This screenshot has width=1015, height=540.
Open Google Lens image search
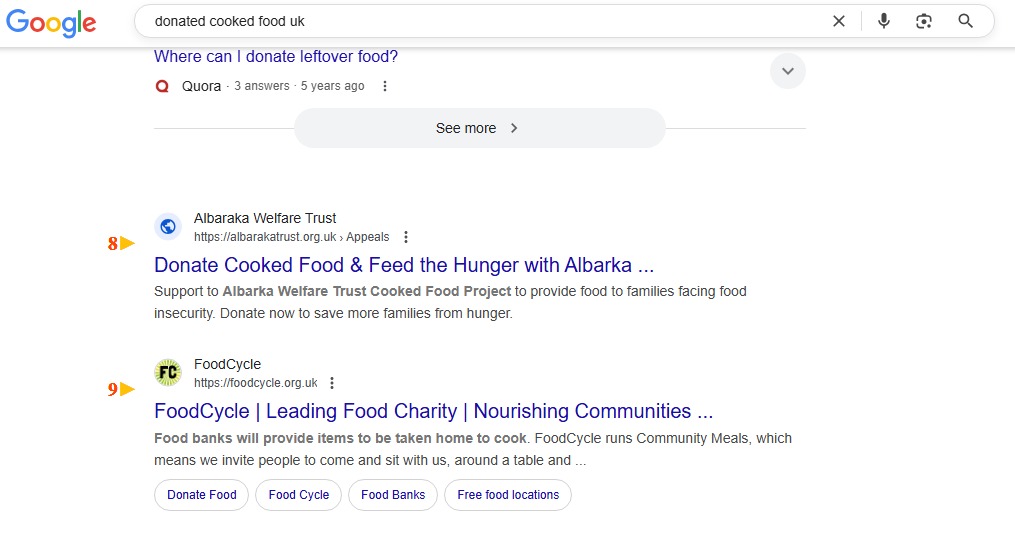click(x=924, y=21)
